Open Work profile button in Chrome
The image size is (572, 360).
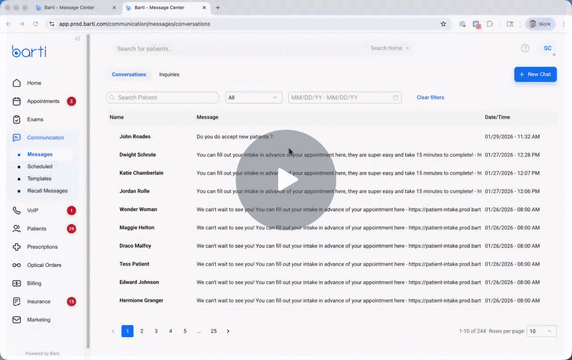[x=540, y=24]
